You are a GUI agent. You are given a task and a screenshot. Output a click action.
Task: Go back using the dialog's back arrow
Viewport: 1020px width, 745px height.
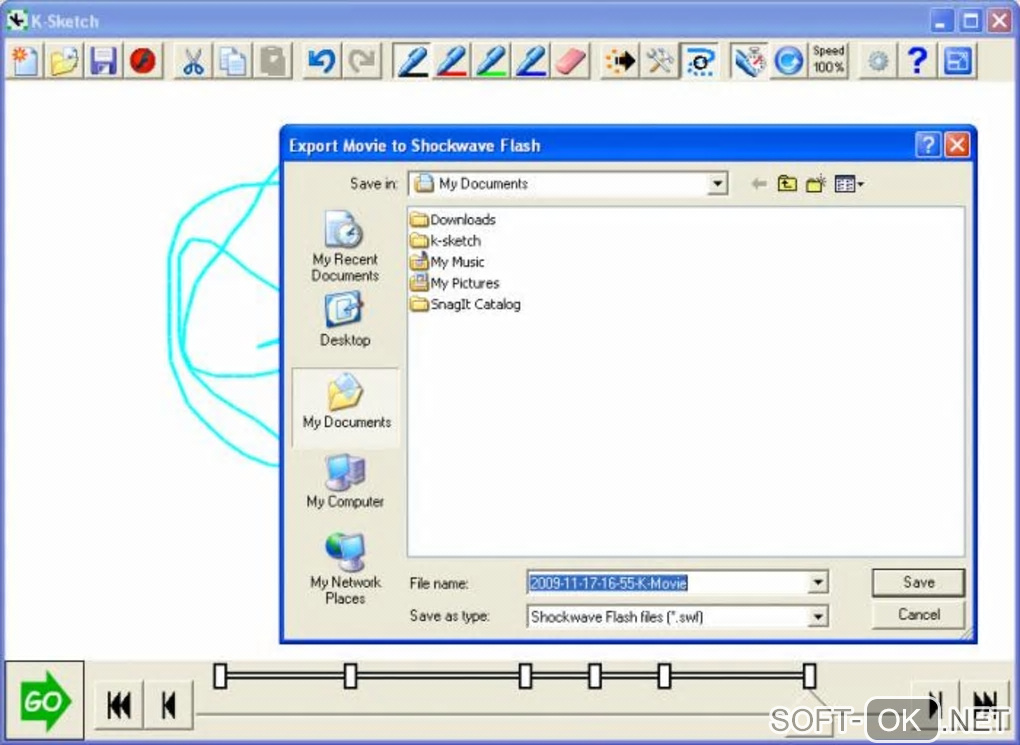tap(758, 184)
